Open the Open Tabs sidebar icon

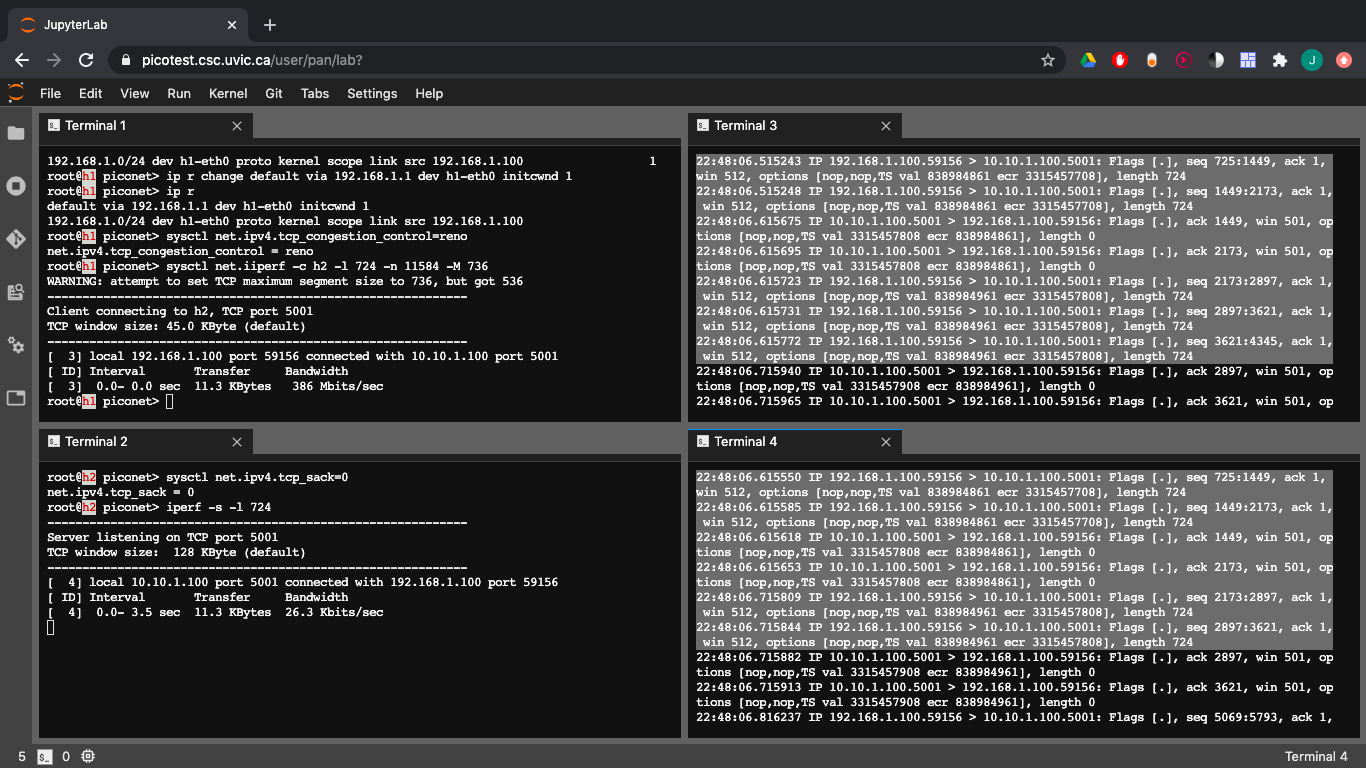[x=16, y=398]
